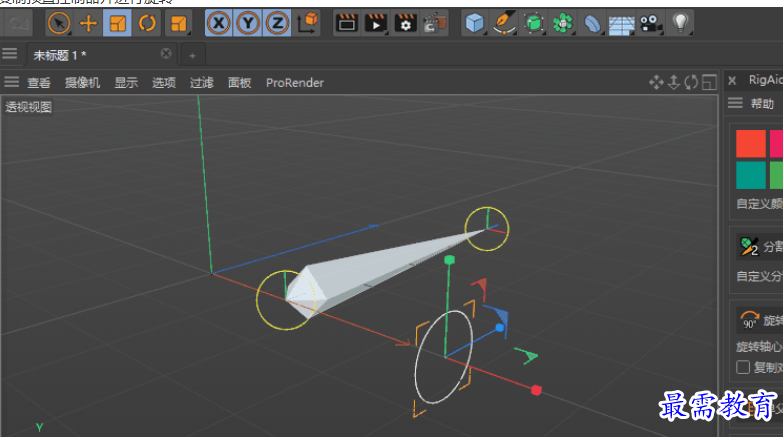Open the ProRender menu

pos(295,82)
